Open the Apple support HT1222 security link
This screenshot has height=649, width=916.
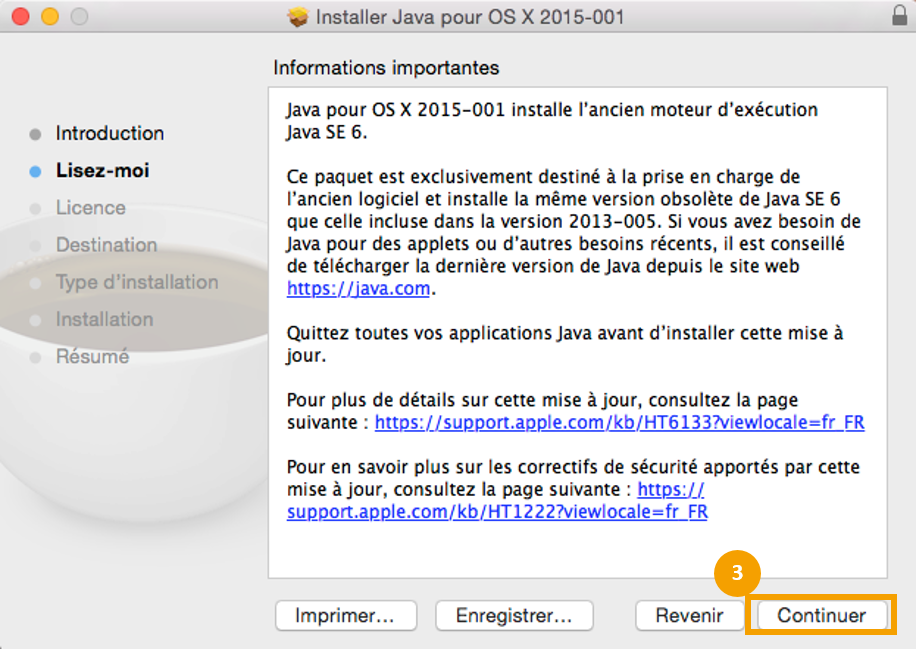click(497, 512)
